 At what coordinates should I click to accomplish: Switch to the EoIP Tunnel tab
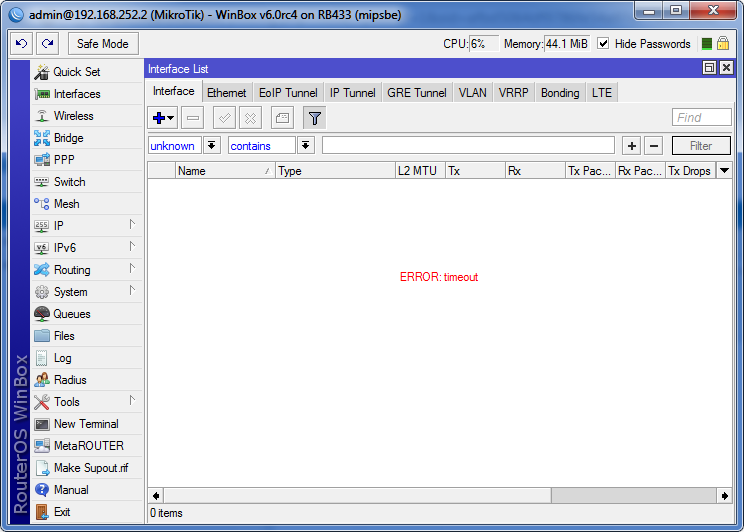coord(288,93)
